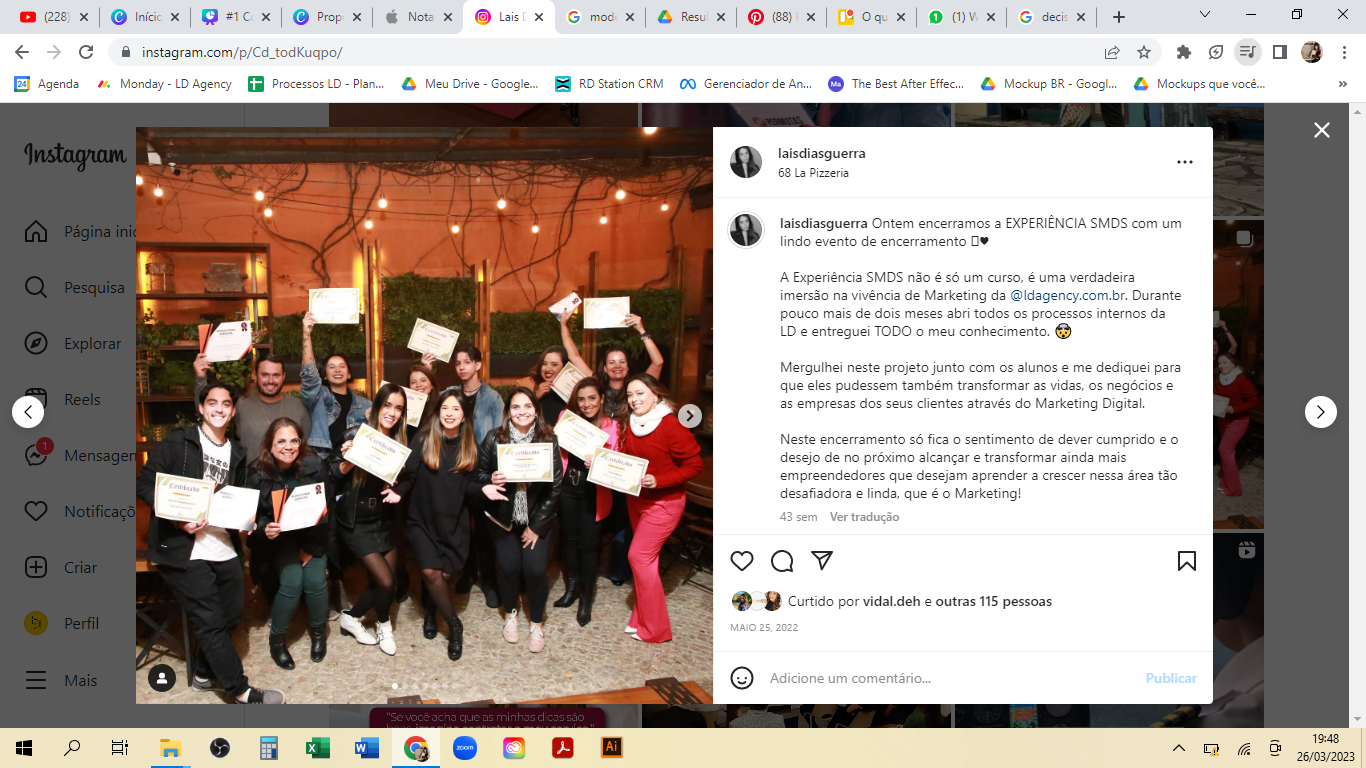
Task: Go to the previous post arrow
Action: [28, 412]
